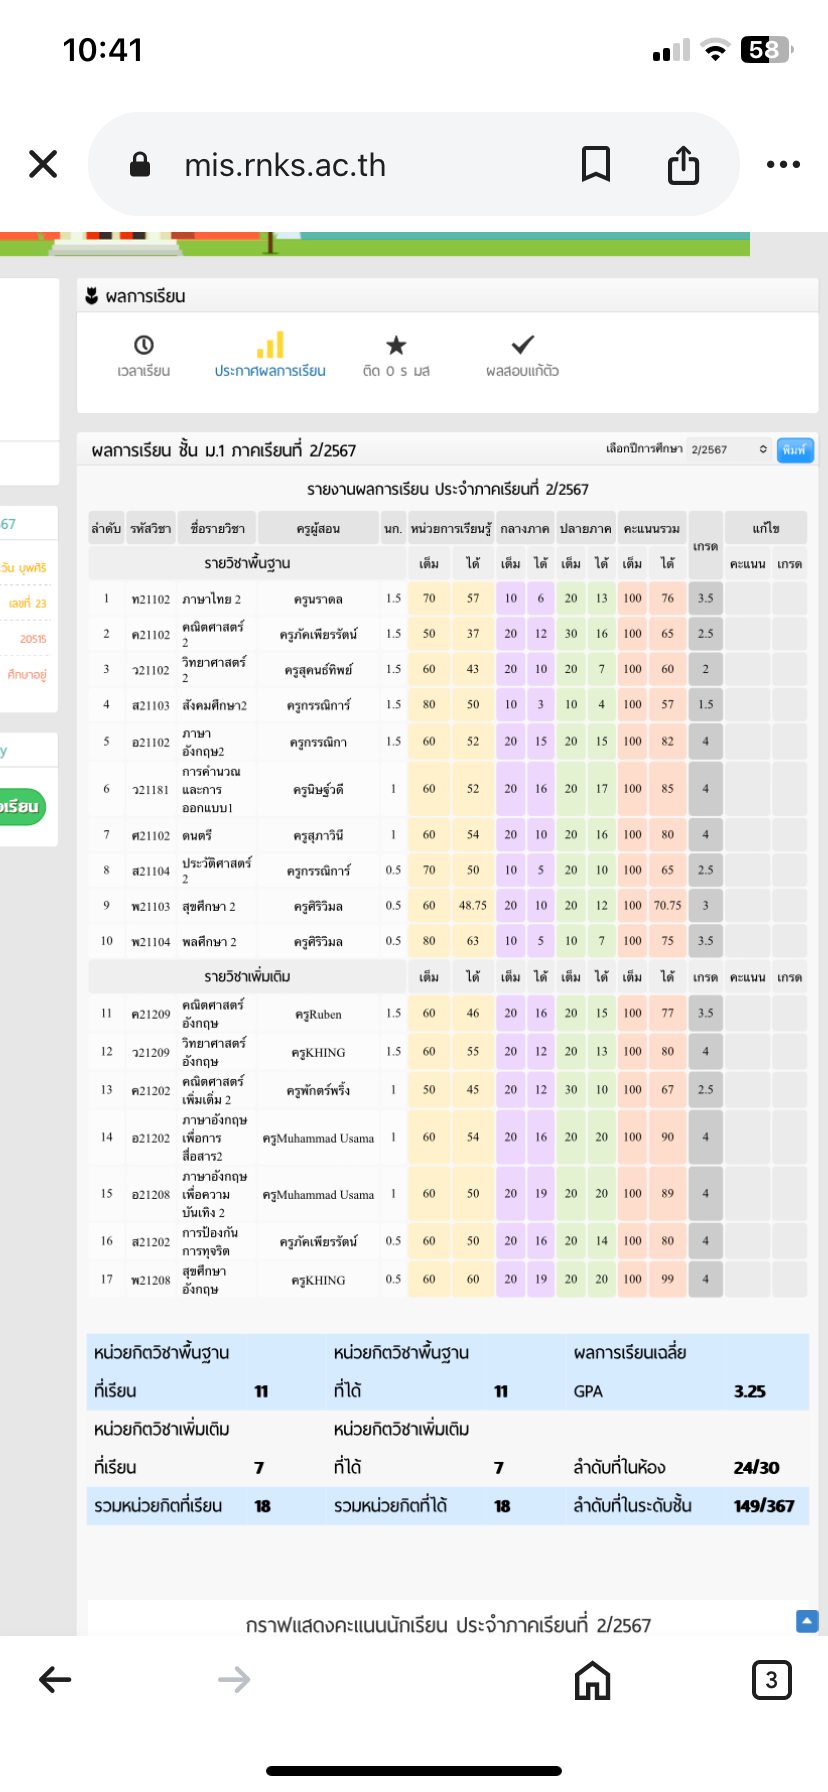Open the 2/2567 academic year dropdown
This screenshot has height=1792, width=828.
[x=729, y=450]
